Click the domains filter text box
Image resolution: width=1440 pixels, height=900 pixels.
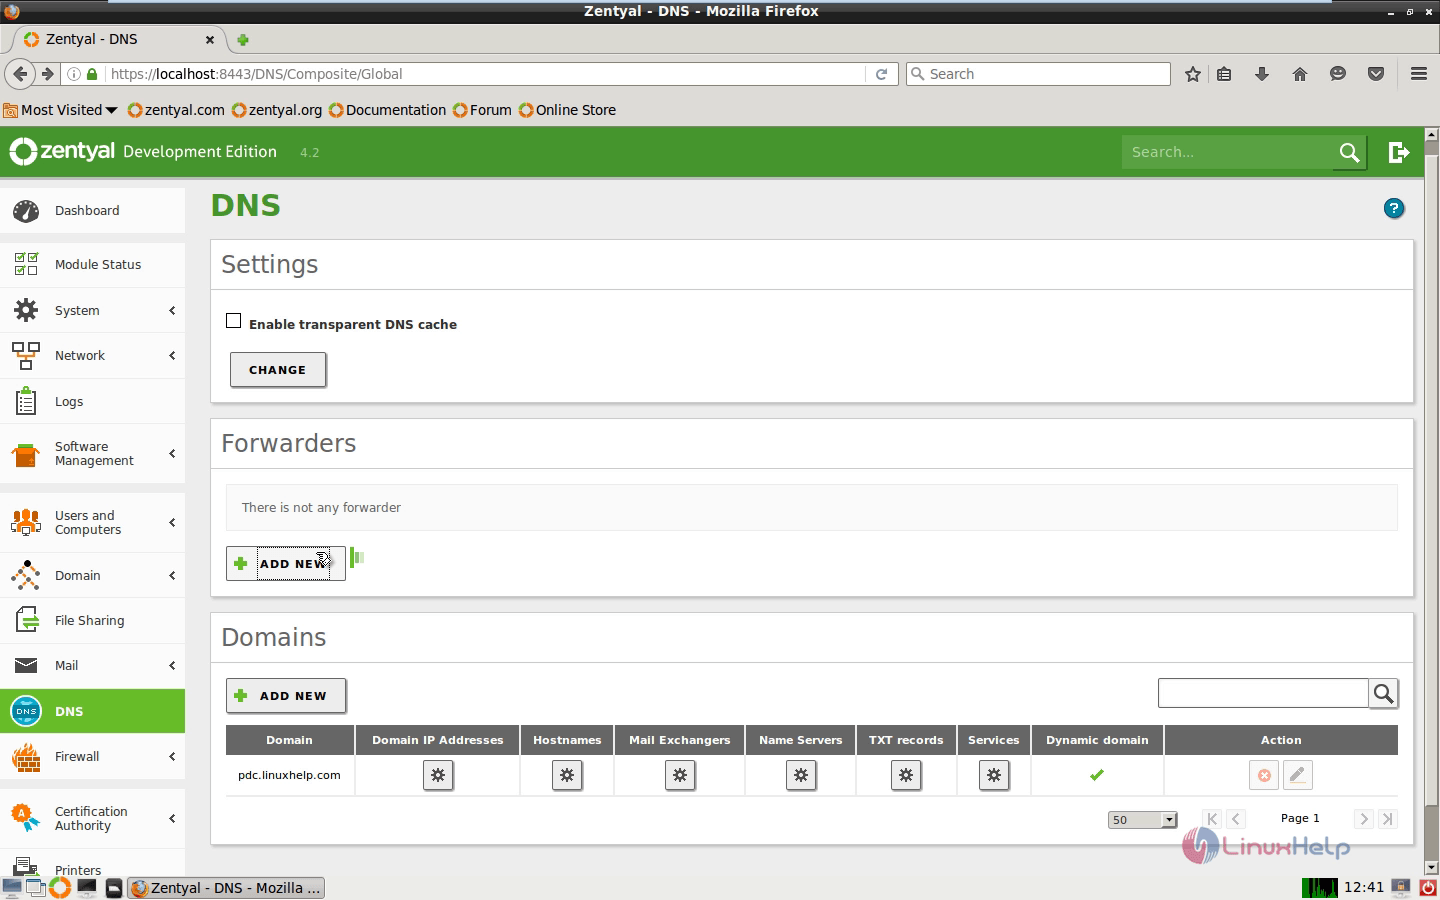pyautogui.click(x=1263, y=693)
